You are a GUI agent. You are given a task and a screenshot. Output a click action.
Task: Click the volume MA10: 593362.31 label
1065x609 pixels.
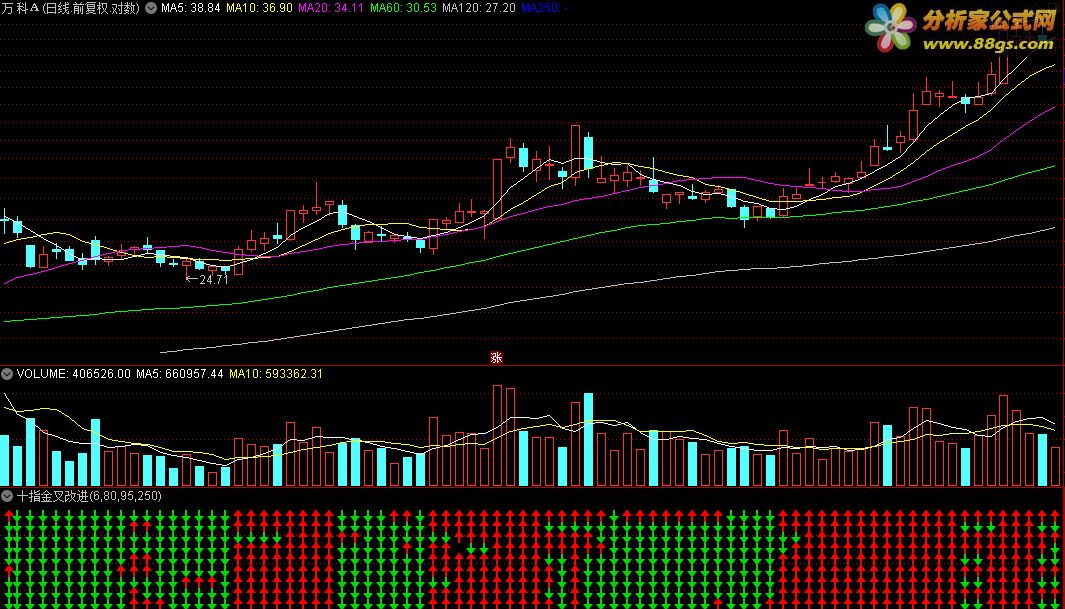point(275,374)
